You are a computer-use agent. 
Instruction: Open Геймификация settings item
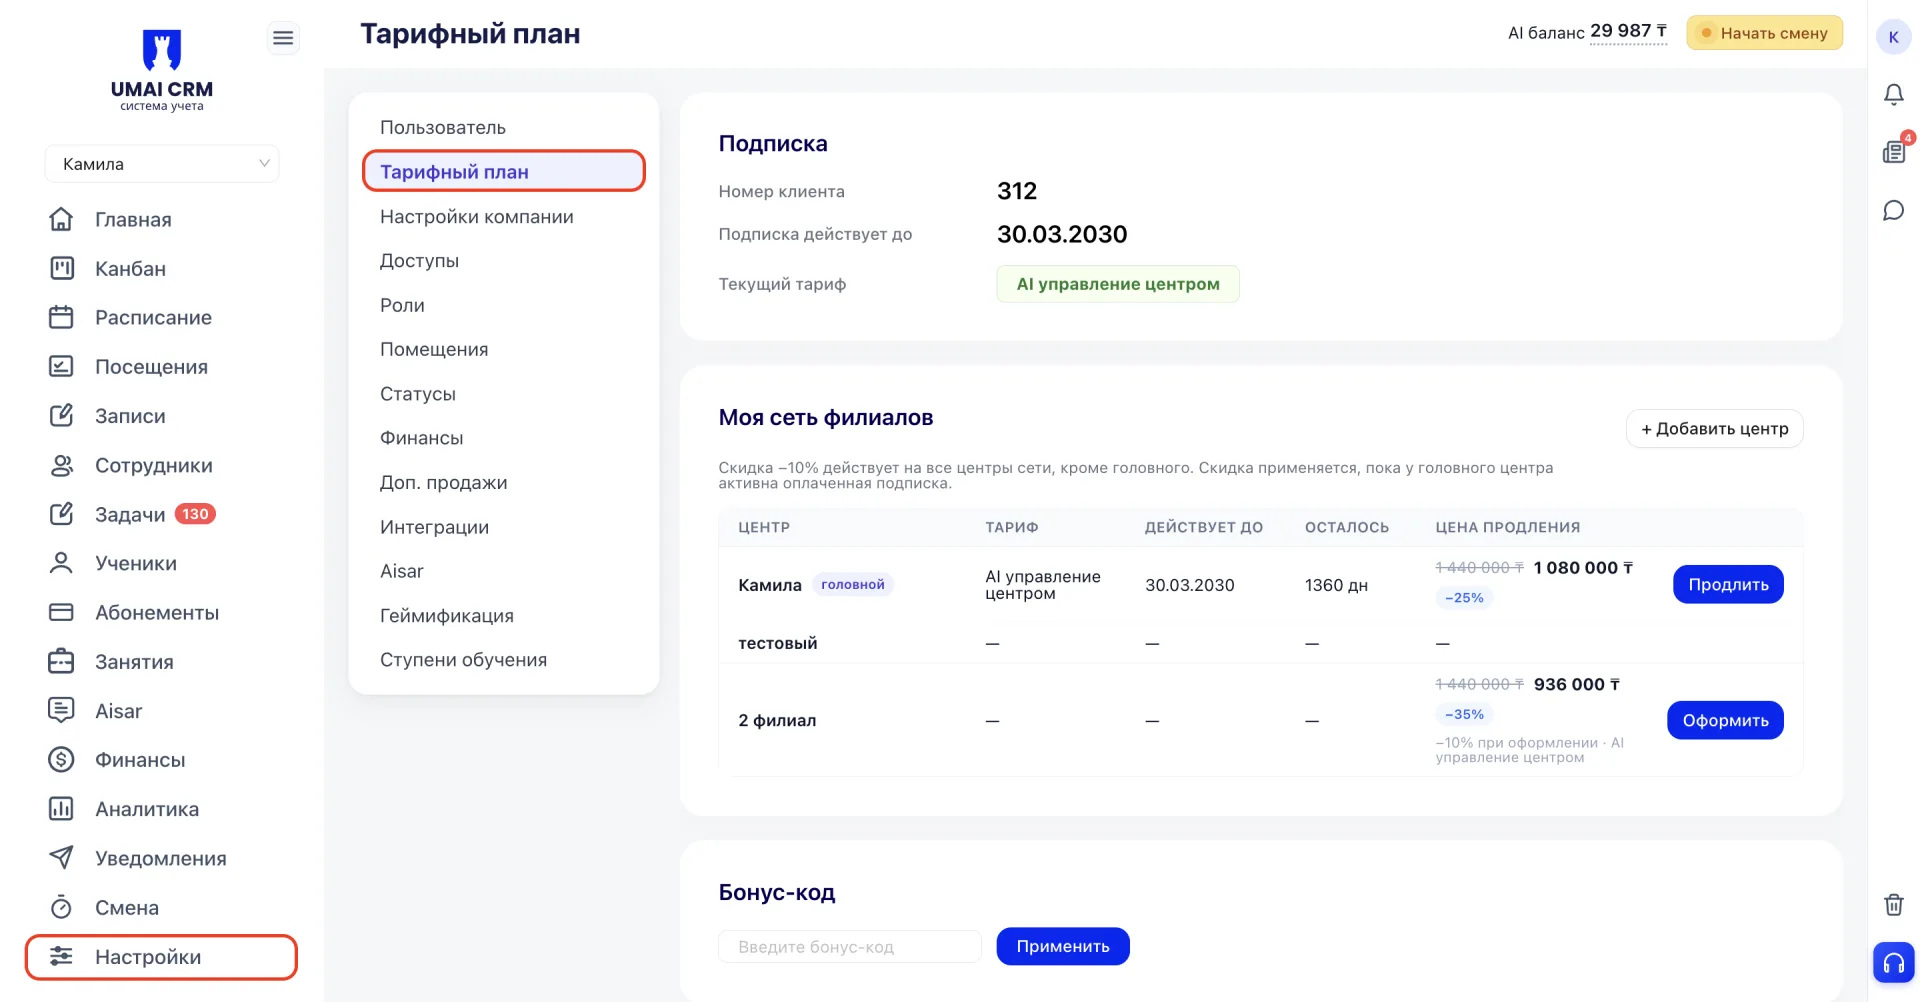pos(447,615)
